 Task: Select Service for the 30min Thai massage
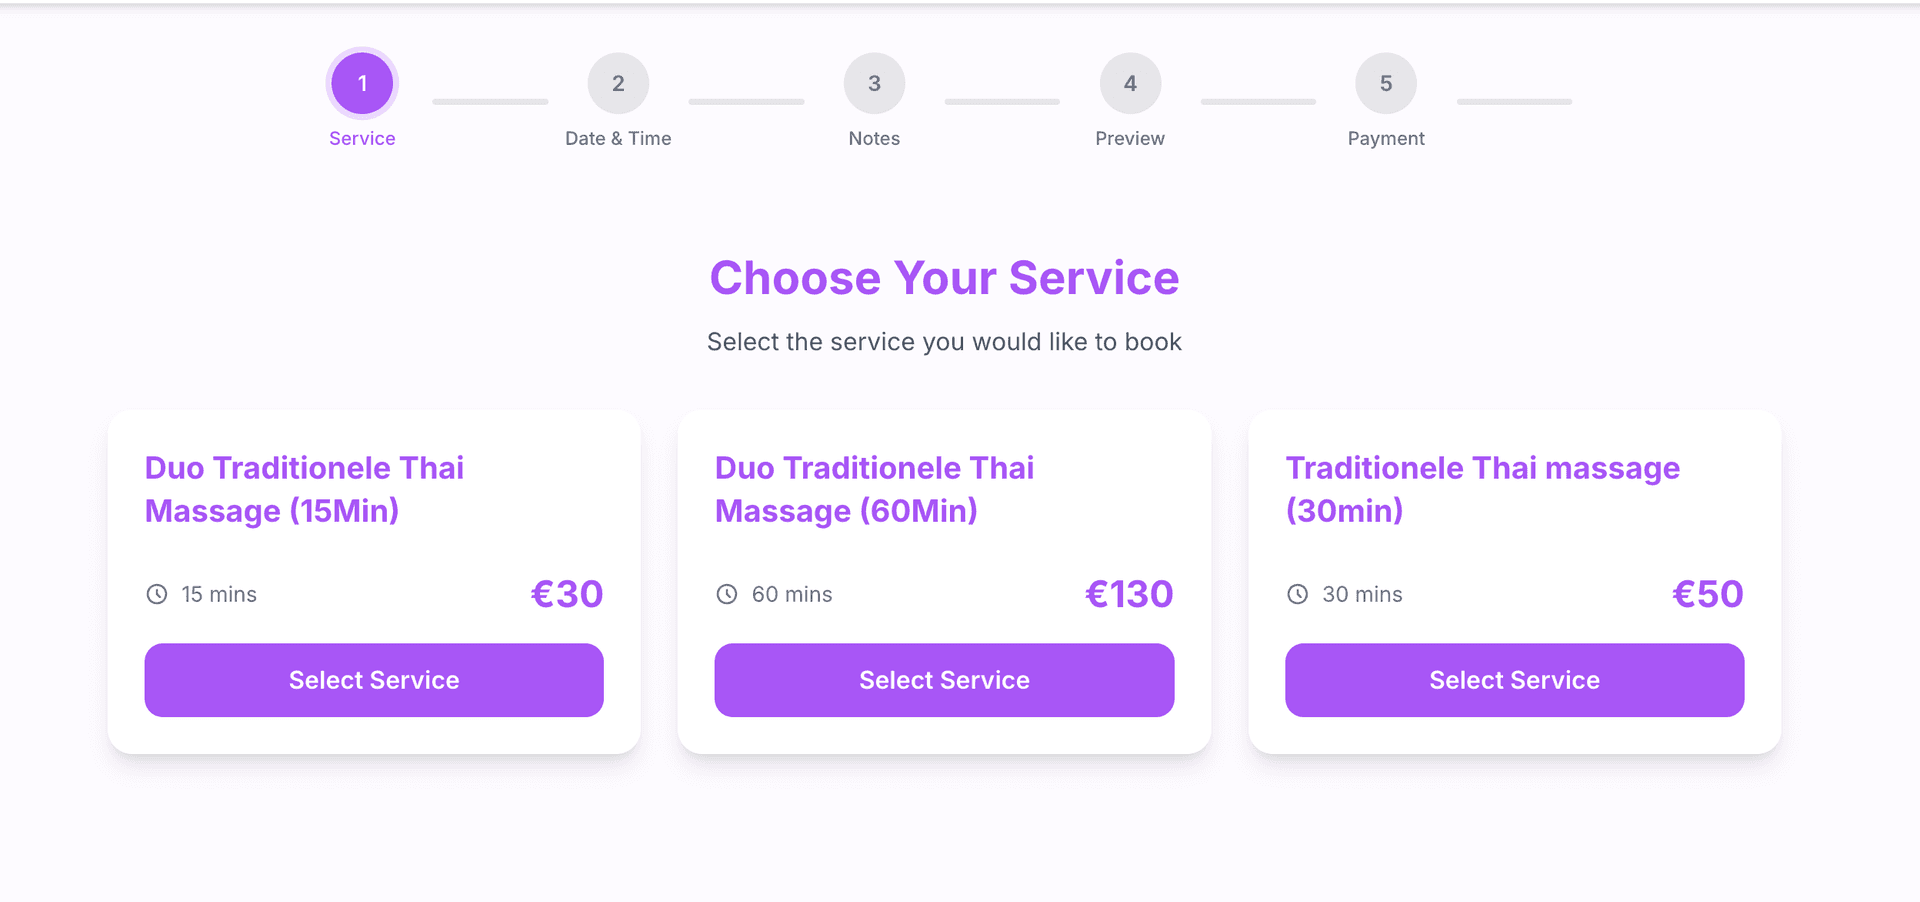click(x=1514, y=680)
